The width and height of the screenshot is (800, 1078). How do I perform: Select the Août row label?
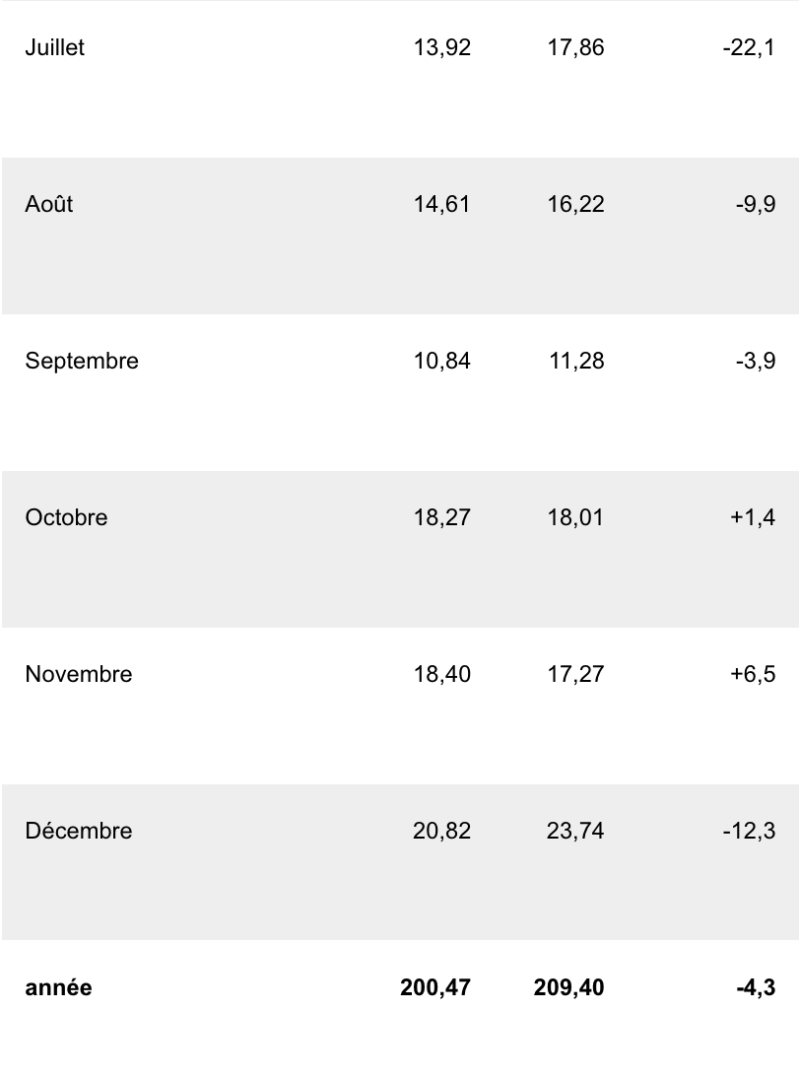click(49, 205)
